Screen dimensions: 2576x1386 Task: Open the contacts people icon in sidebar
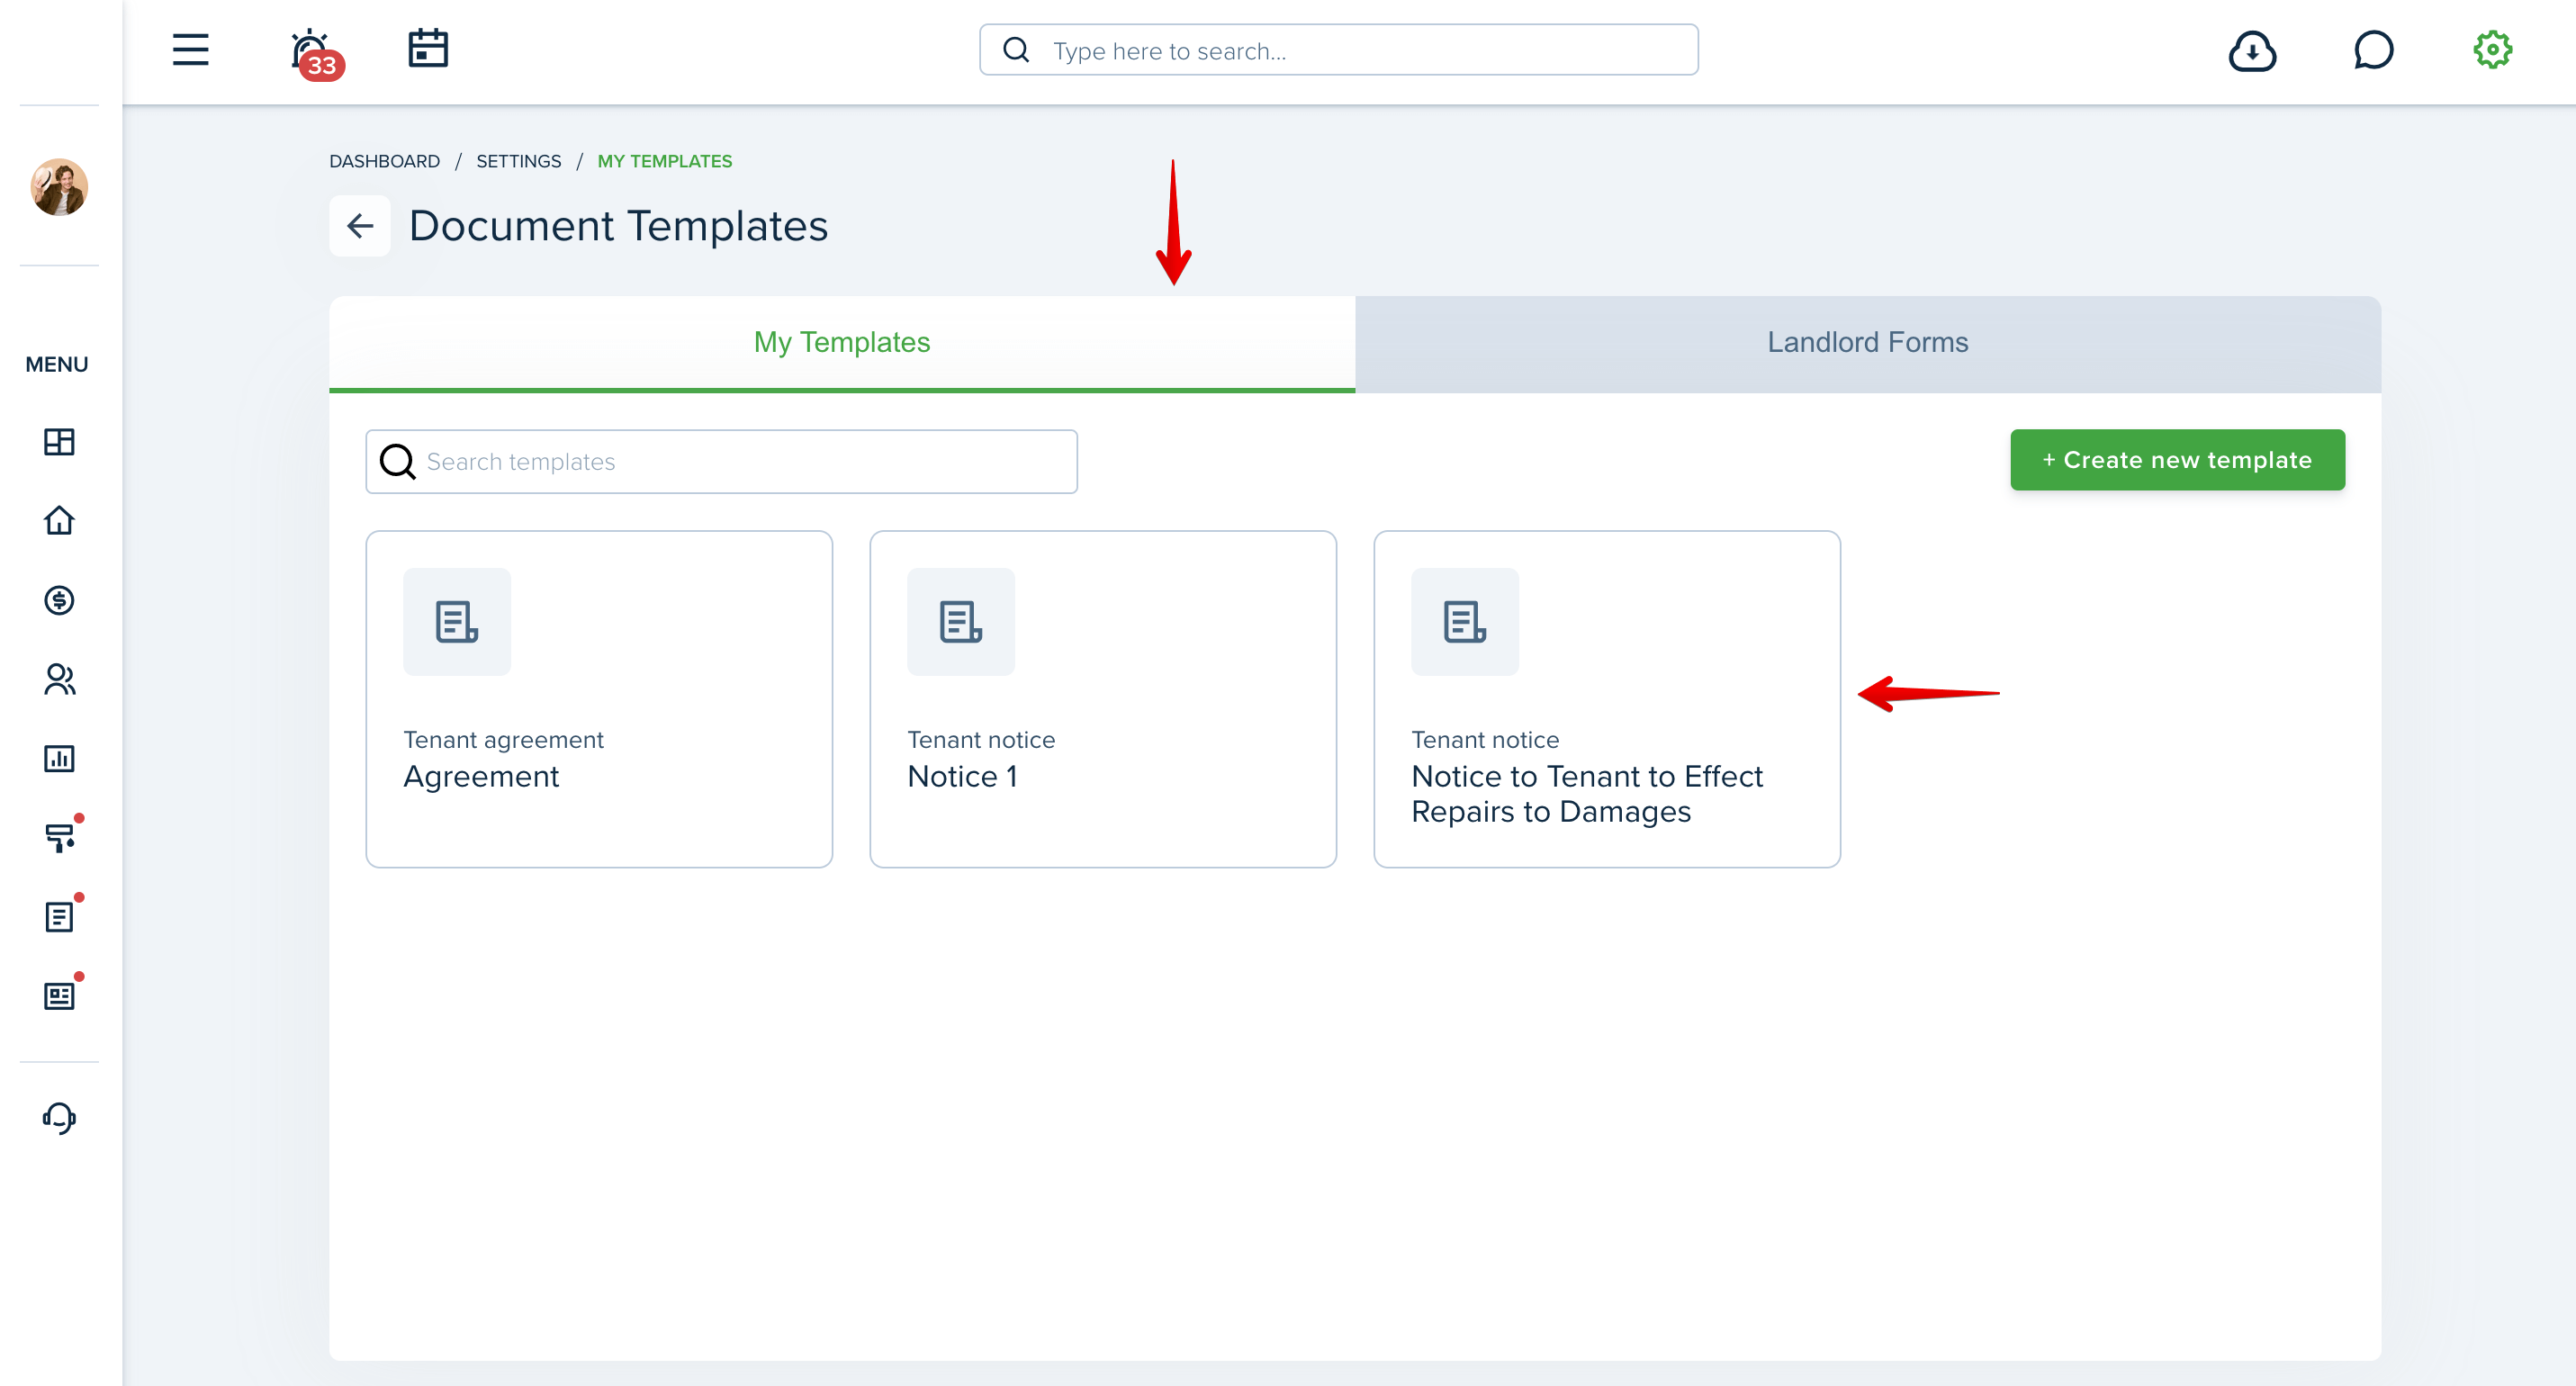59,679
